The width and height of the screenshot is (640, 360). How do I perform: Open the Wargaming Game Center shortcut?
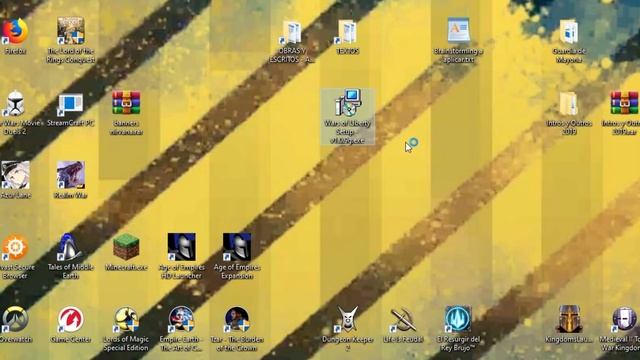[x=71, y=319]
